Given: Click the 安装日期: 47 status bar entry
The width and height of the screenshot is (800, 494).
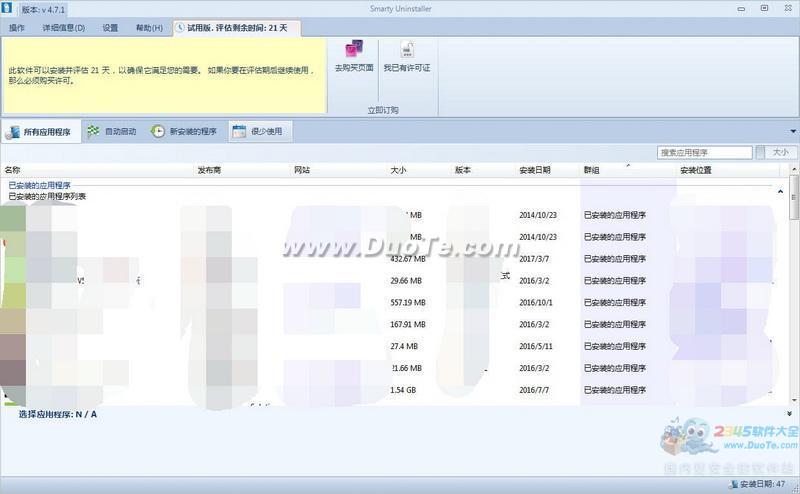Looking at the screenshot, I should tap(762, 484).
